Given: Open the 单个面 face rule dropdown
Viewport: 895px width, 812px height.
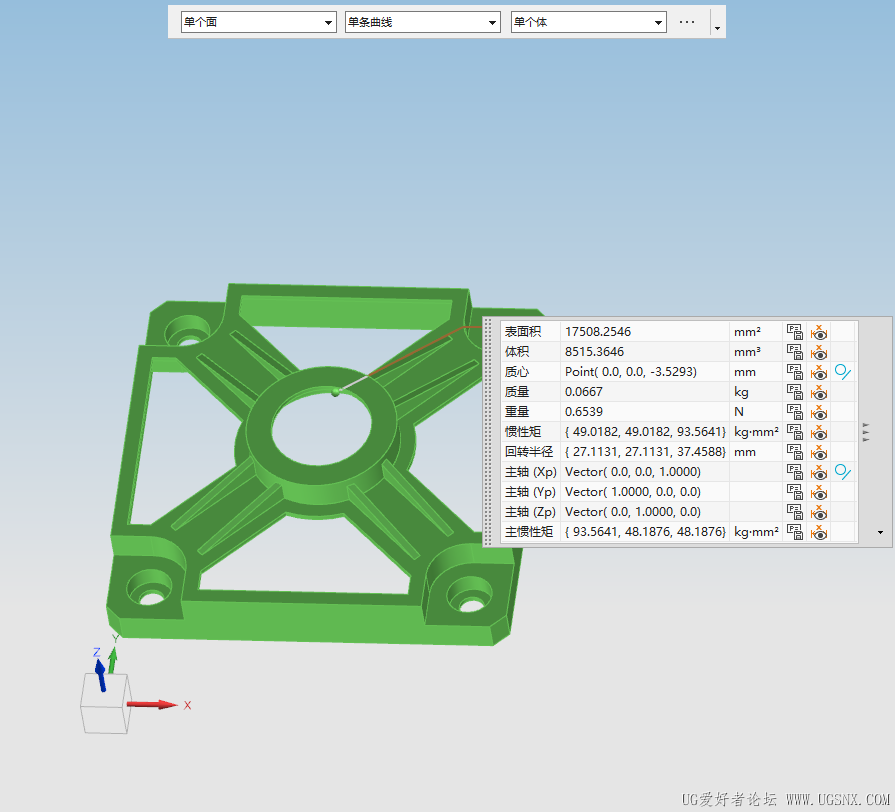Looking at the screenshot, I should (259, 22).
